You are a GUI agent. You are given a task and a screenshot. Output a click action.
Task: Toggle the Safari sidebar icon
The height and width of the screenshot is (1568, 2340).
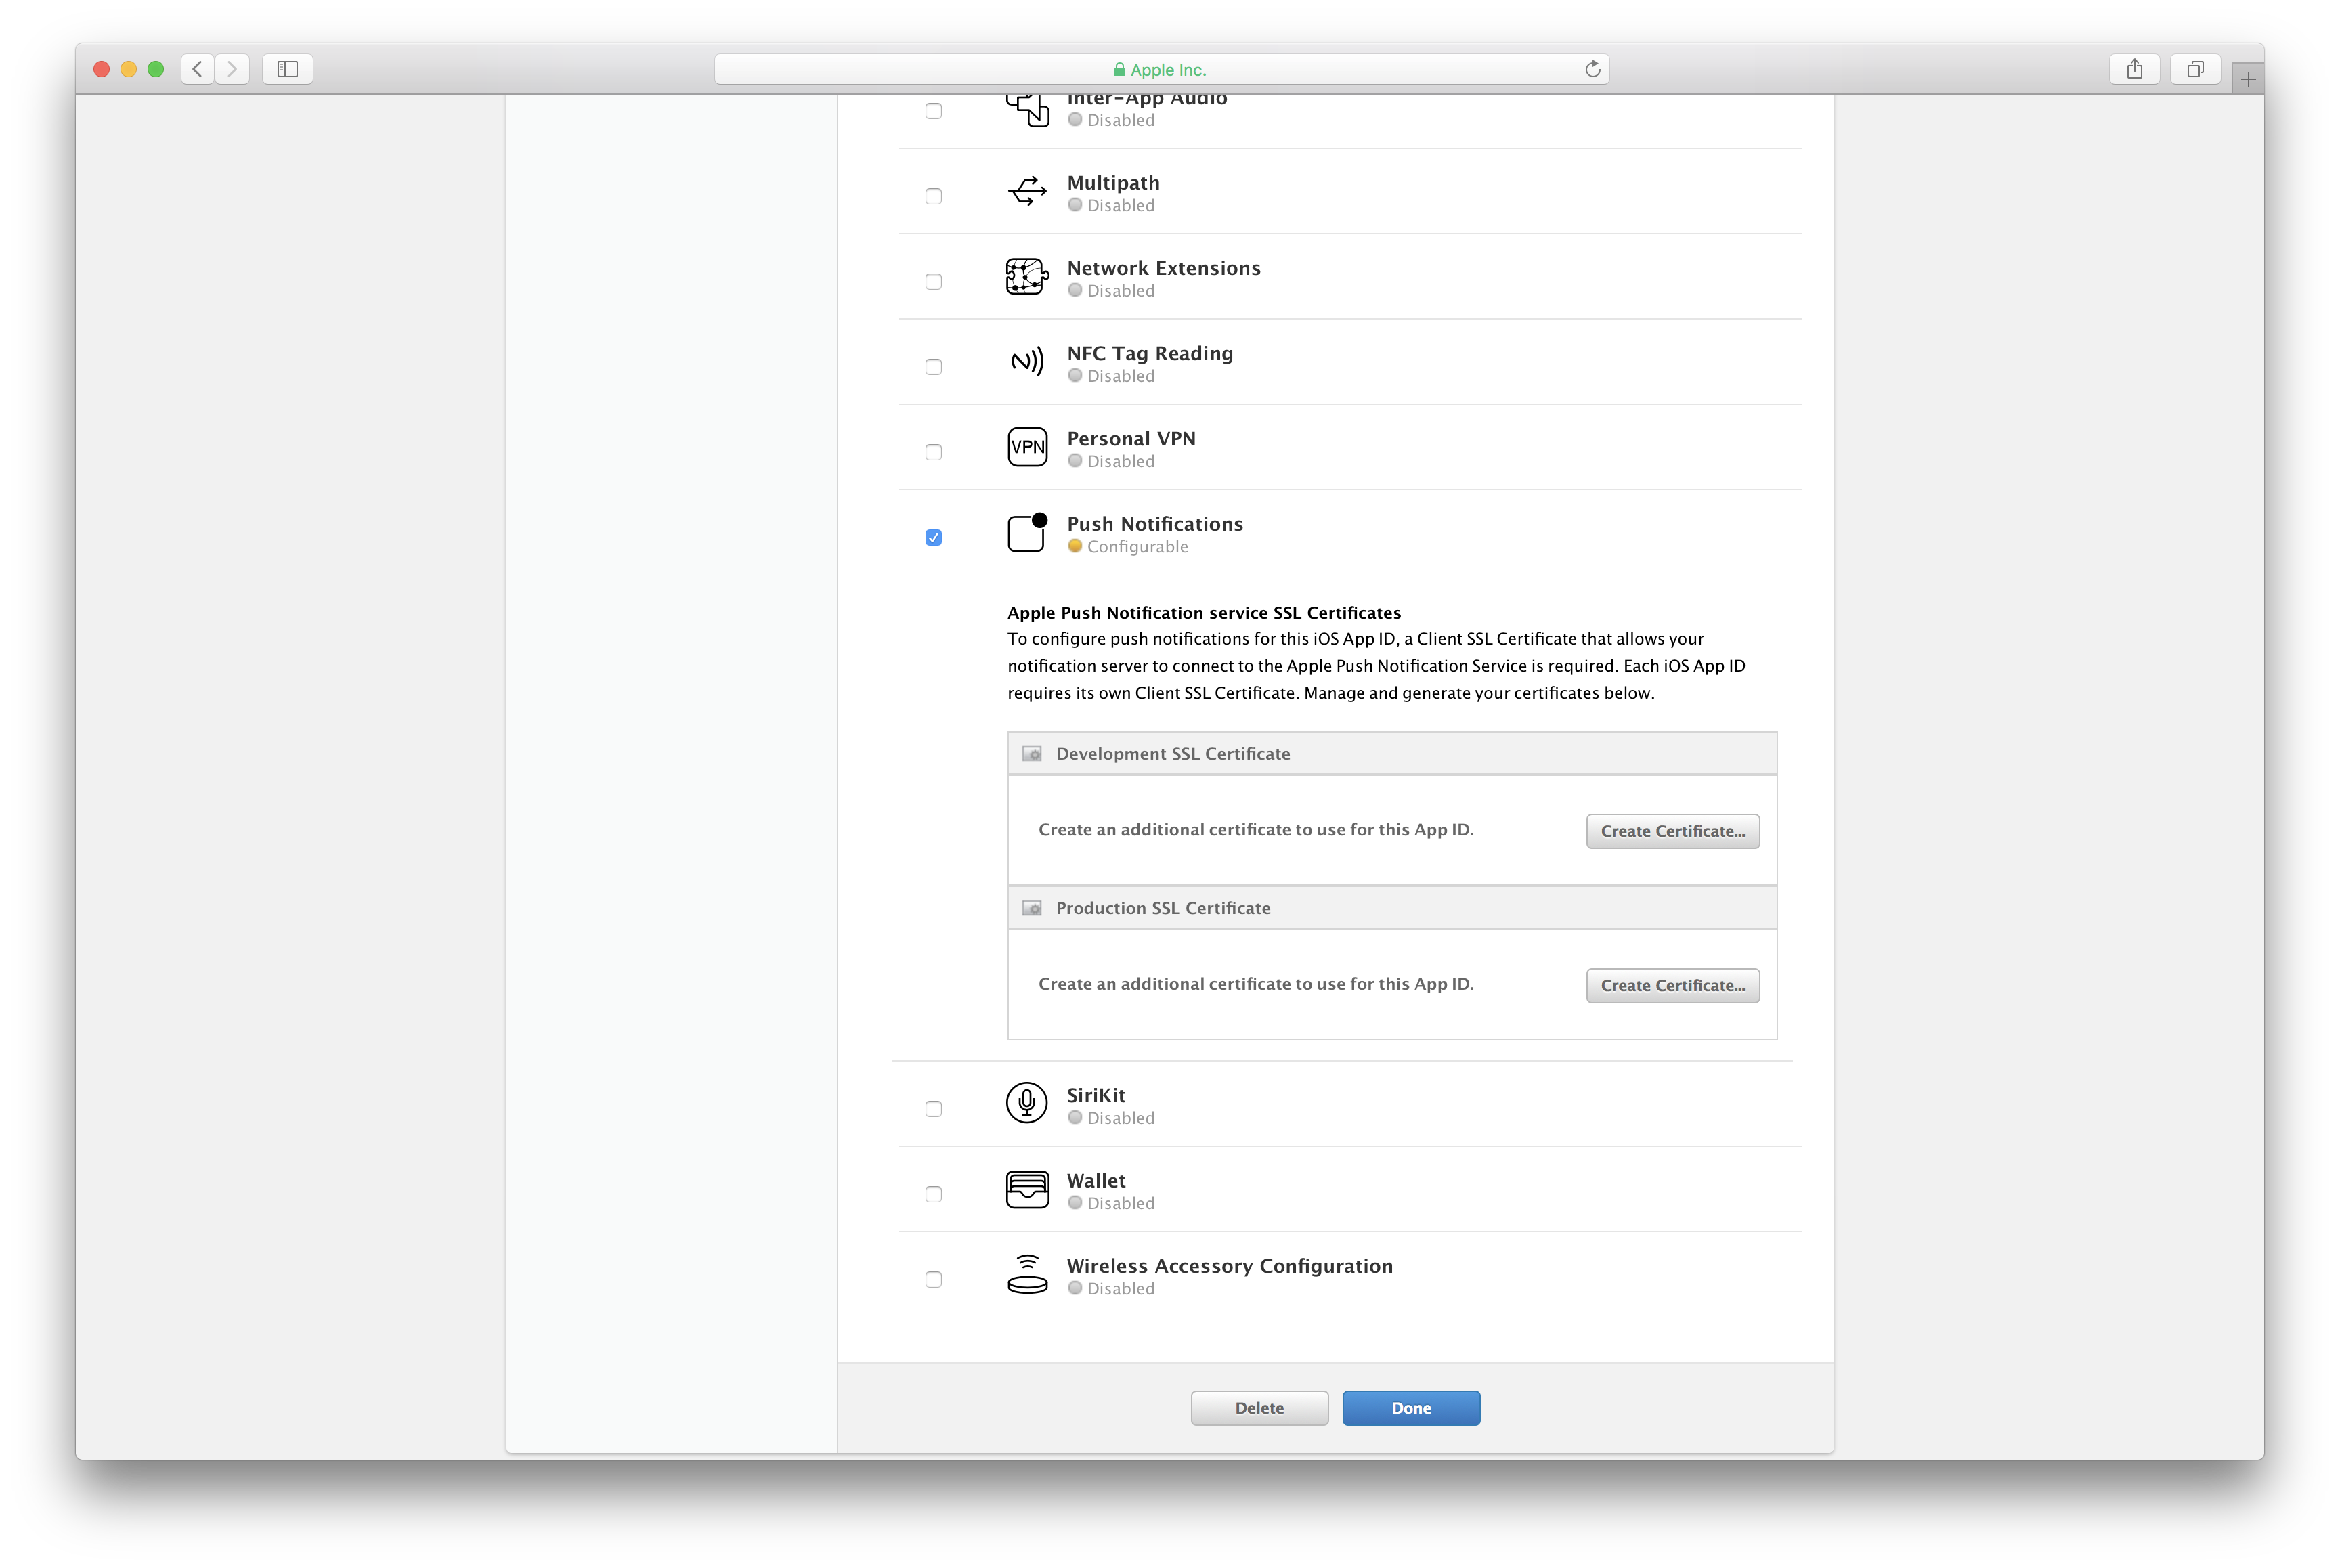click(288, 69)
